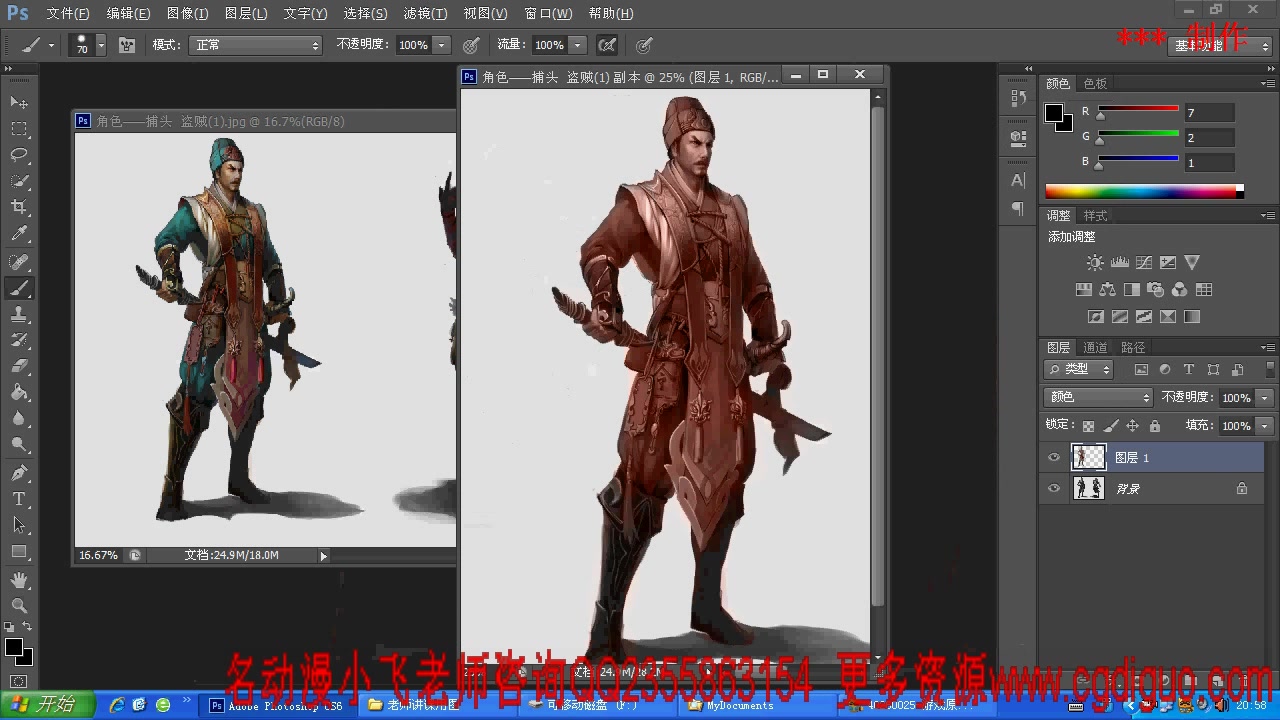Select the Rectangle shape tool
The image size is (1280, 720).
click(x=19, y=551)
